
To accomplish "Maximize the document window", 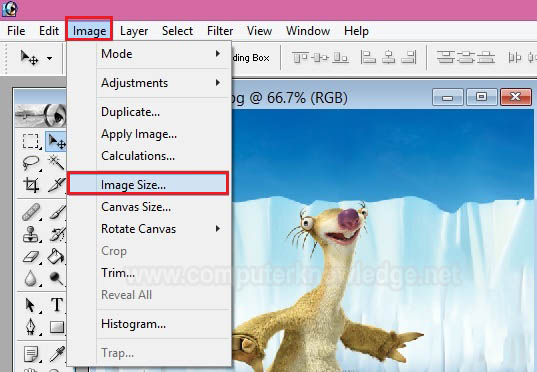I will tap(482, 97).
